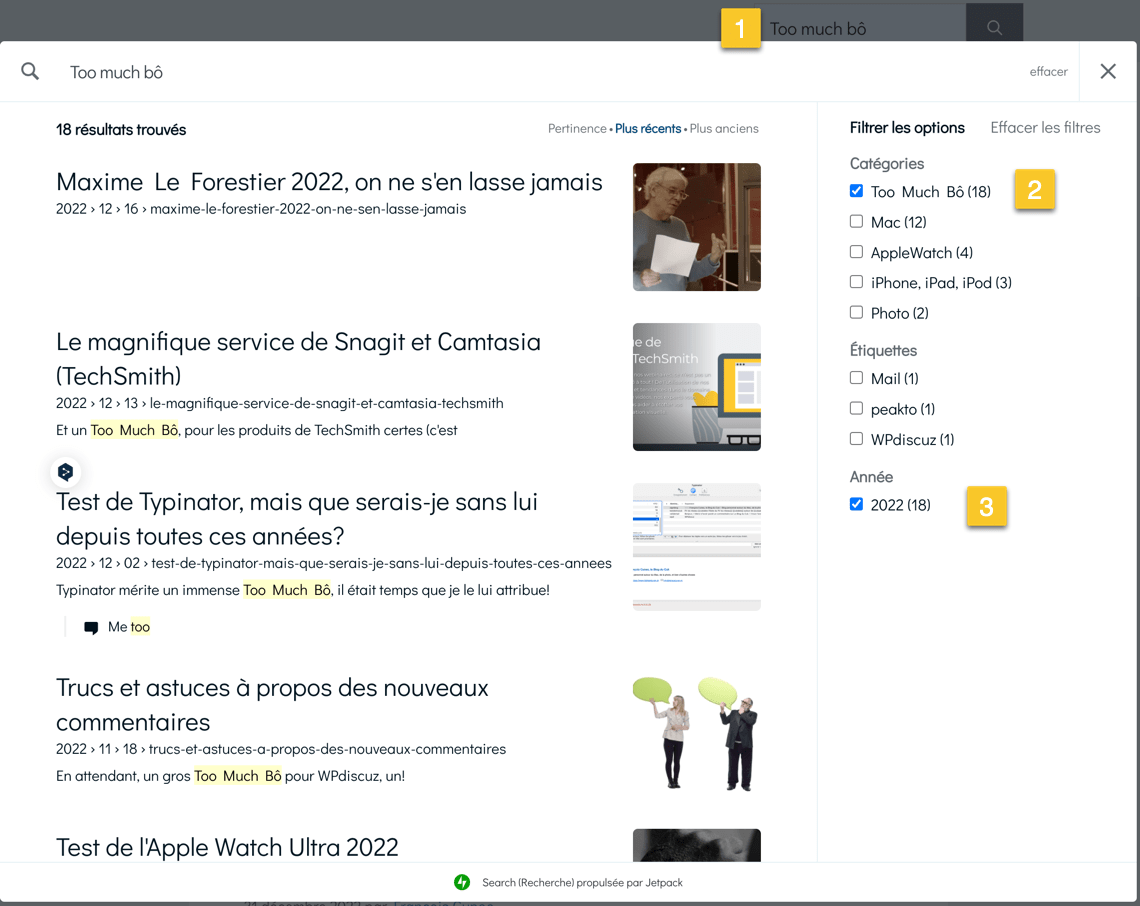Click the le-magnifique-service-de-snagit URL path

(x=326, y=403)
